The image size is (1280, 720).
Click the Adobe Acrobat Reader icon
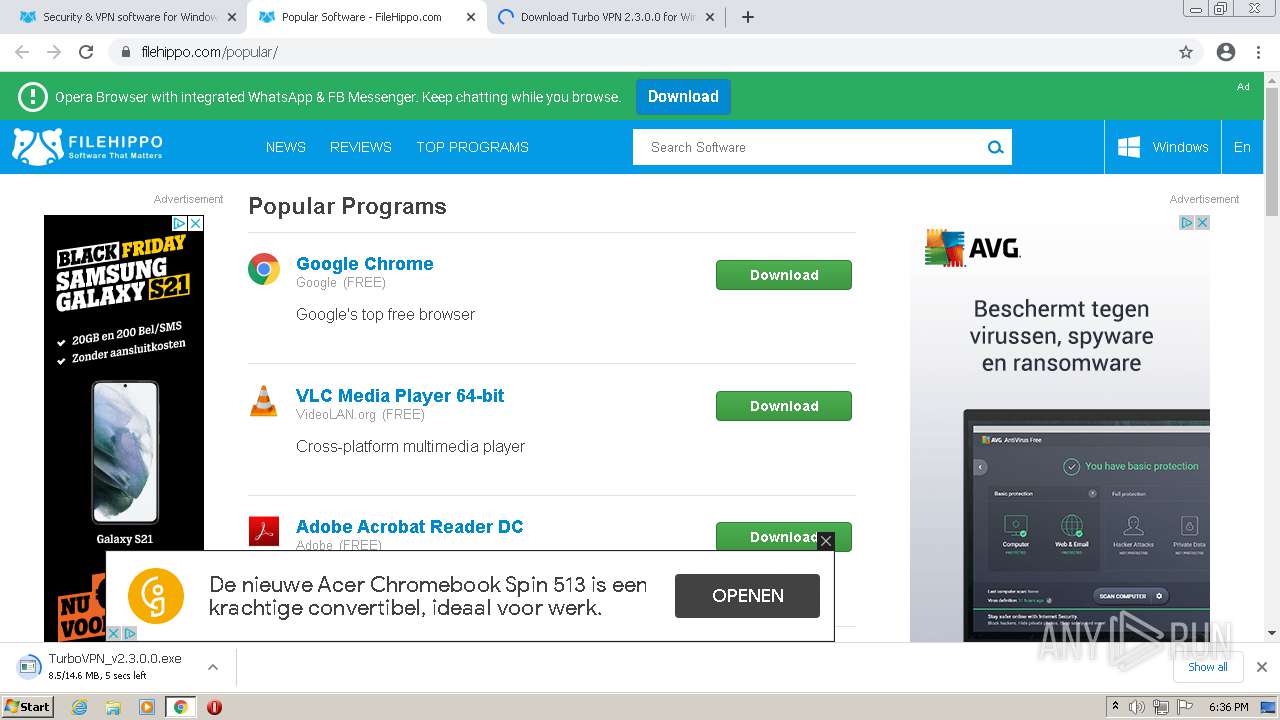tap(264, 531)
